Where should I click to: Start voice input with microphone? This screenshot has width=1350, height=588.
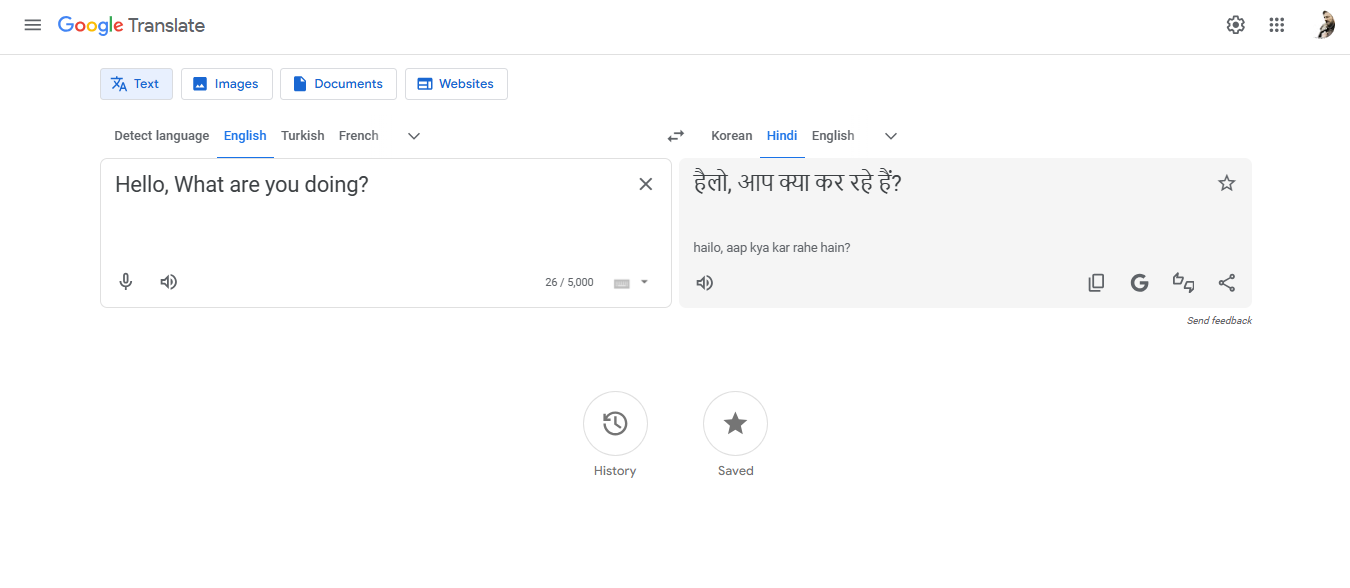point(126,282)
